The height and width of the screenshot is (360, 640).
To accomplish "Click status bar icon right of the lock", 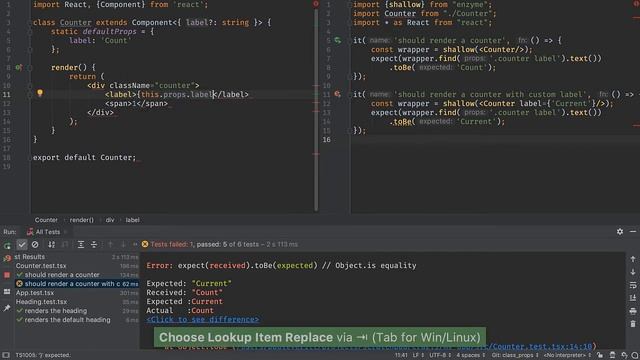I will 612,355.
